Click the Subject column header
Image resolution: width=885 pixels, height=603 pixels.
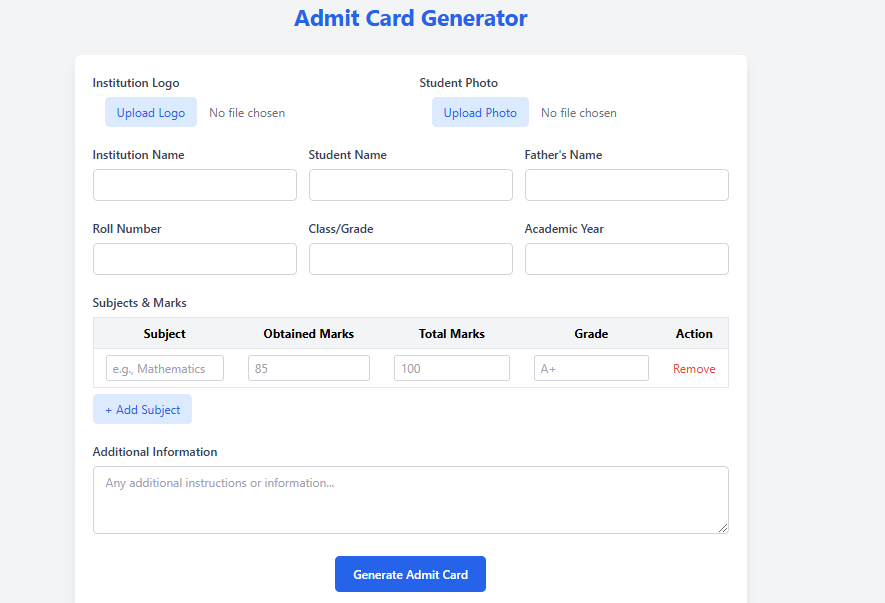click(164, 334)
